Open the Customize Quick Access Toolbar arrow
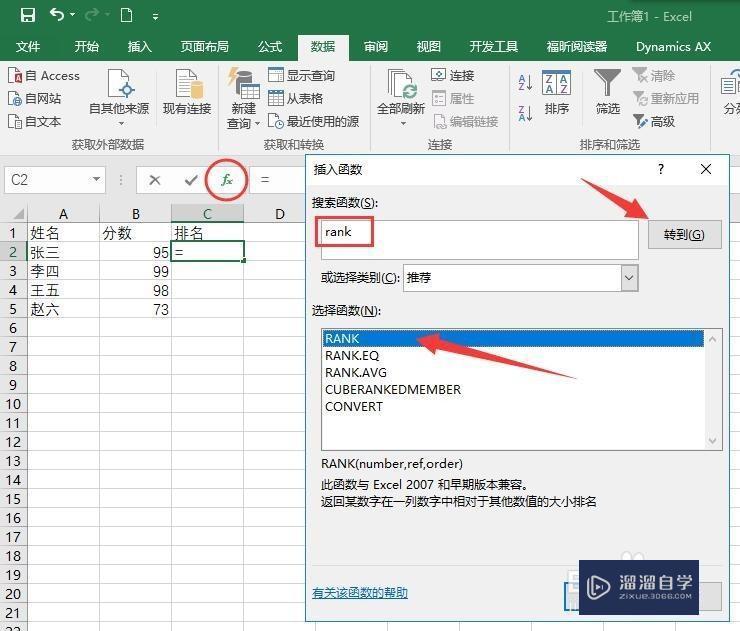 155,17
